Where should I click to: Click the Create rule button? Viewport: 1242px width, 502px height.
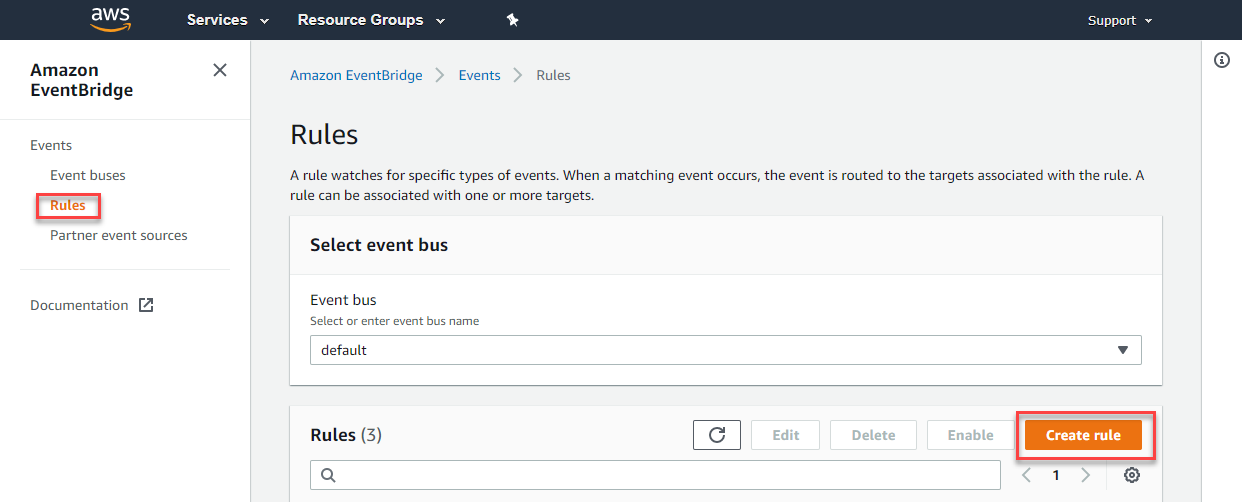pos(1083,435)
